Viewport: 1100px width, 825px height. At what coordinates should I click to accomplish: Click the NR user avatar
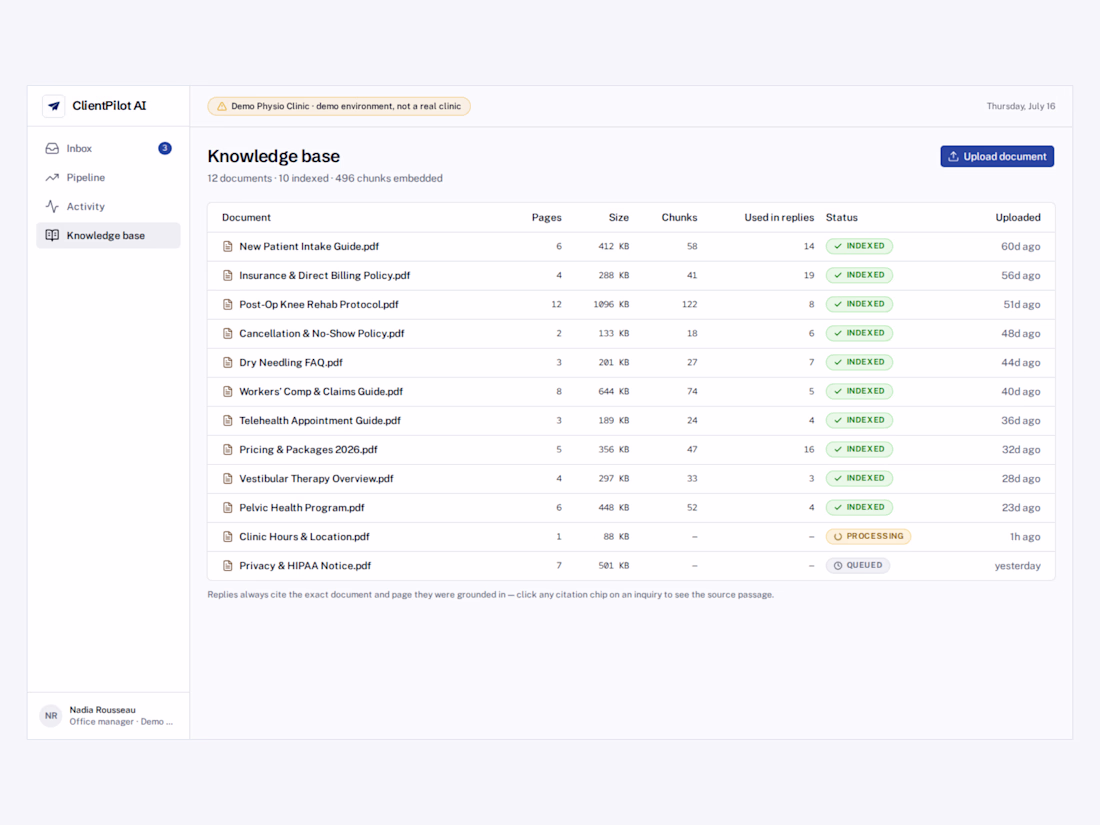click(51, 716)
